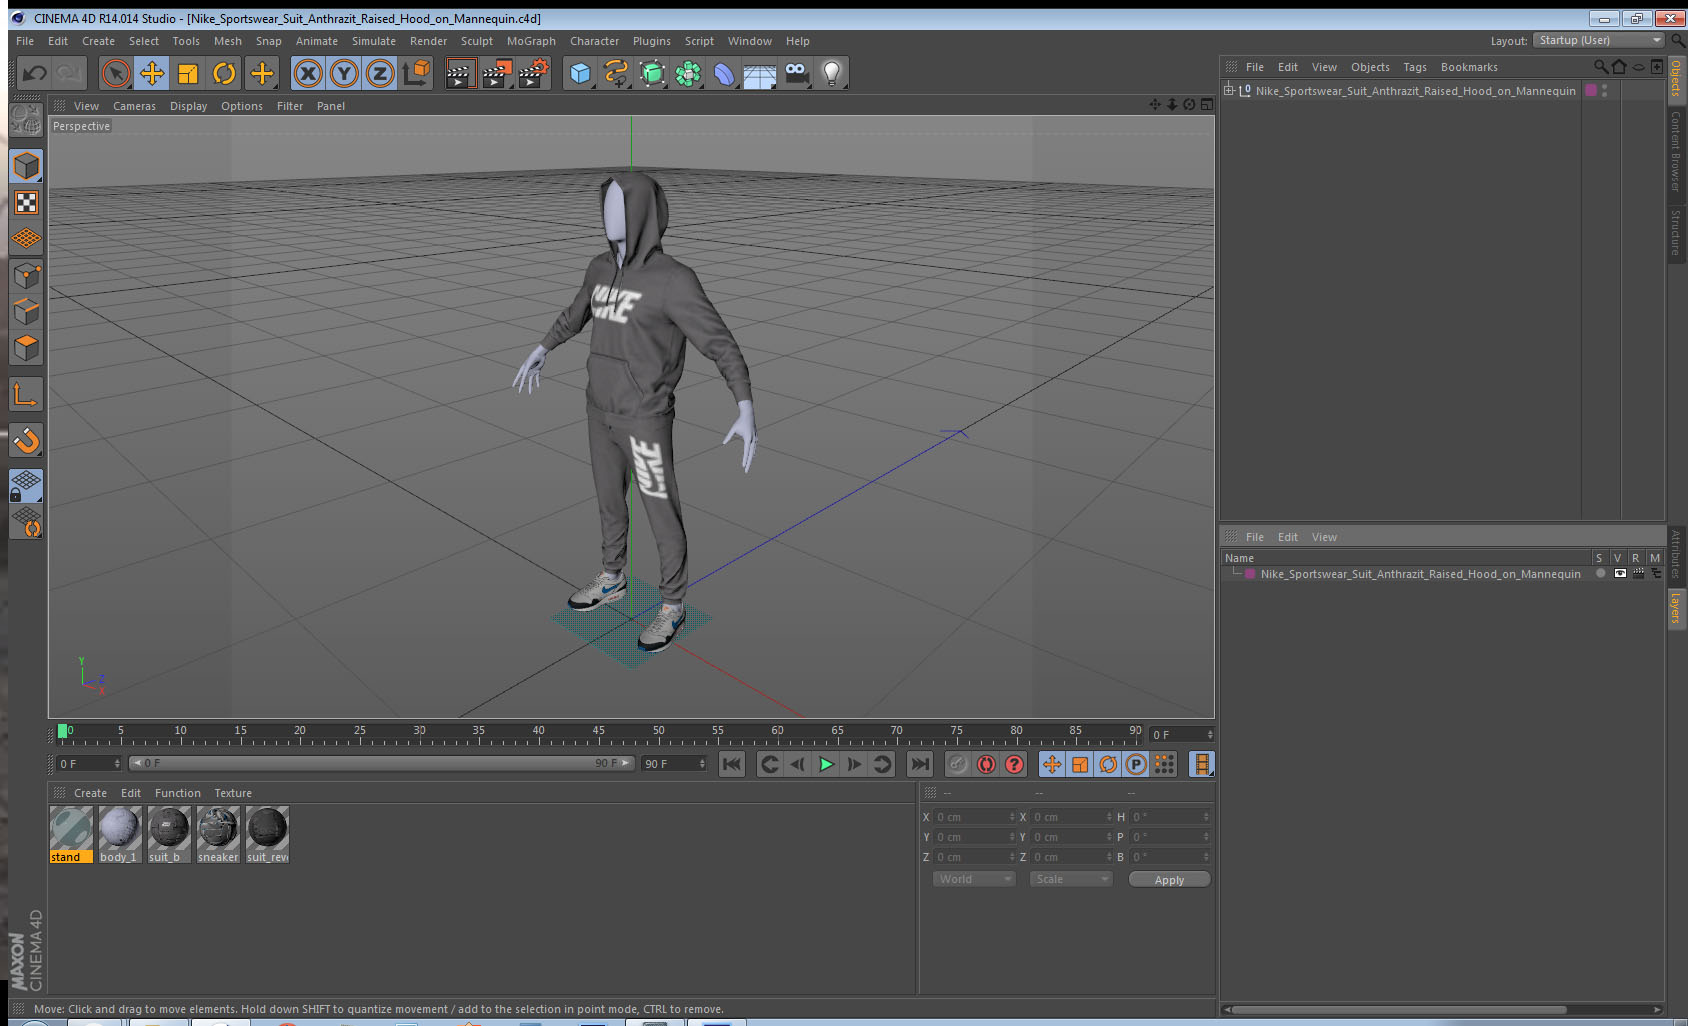Render to Picture Viewer
1688x1026 pixels.
[x=497, y=73]
